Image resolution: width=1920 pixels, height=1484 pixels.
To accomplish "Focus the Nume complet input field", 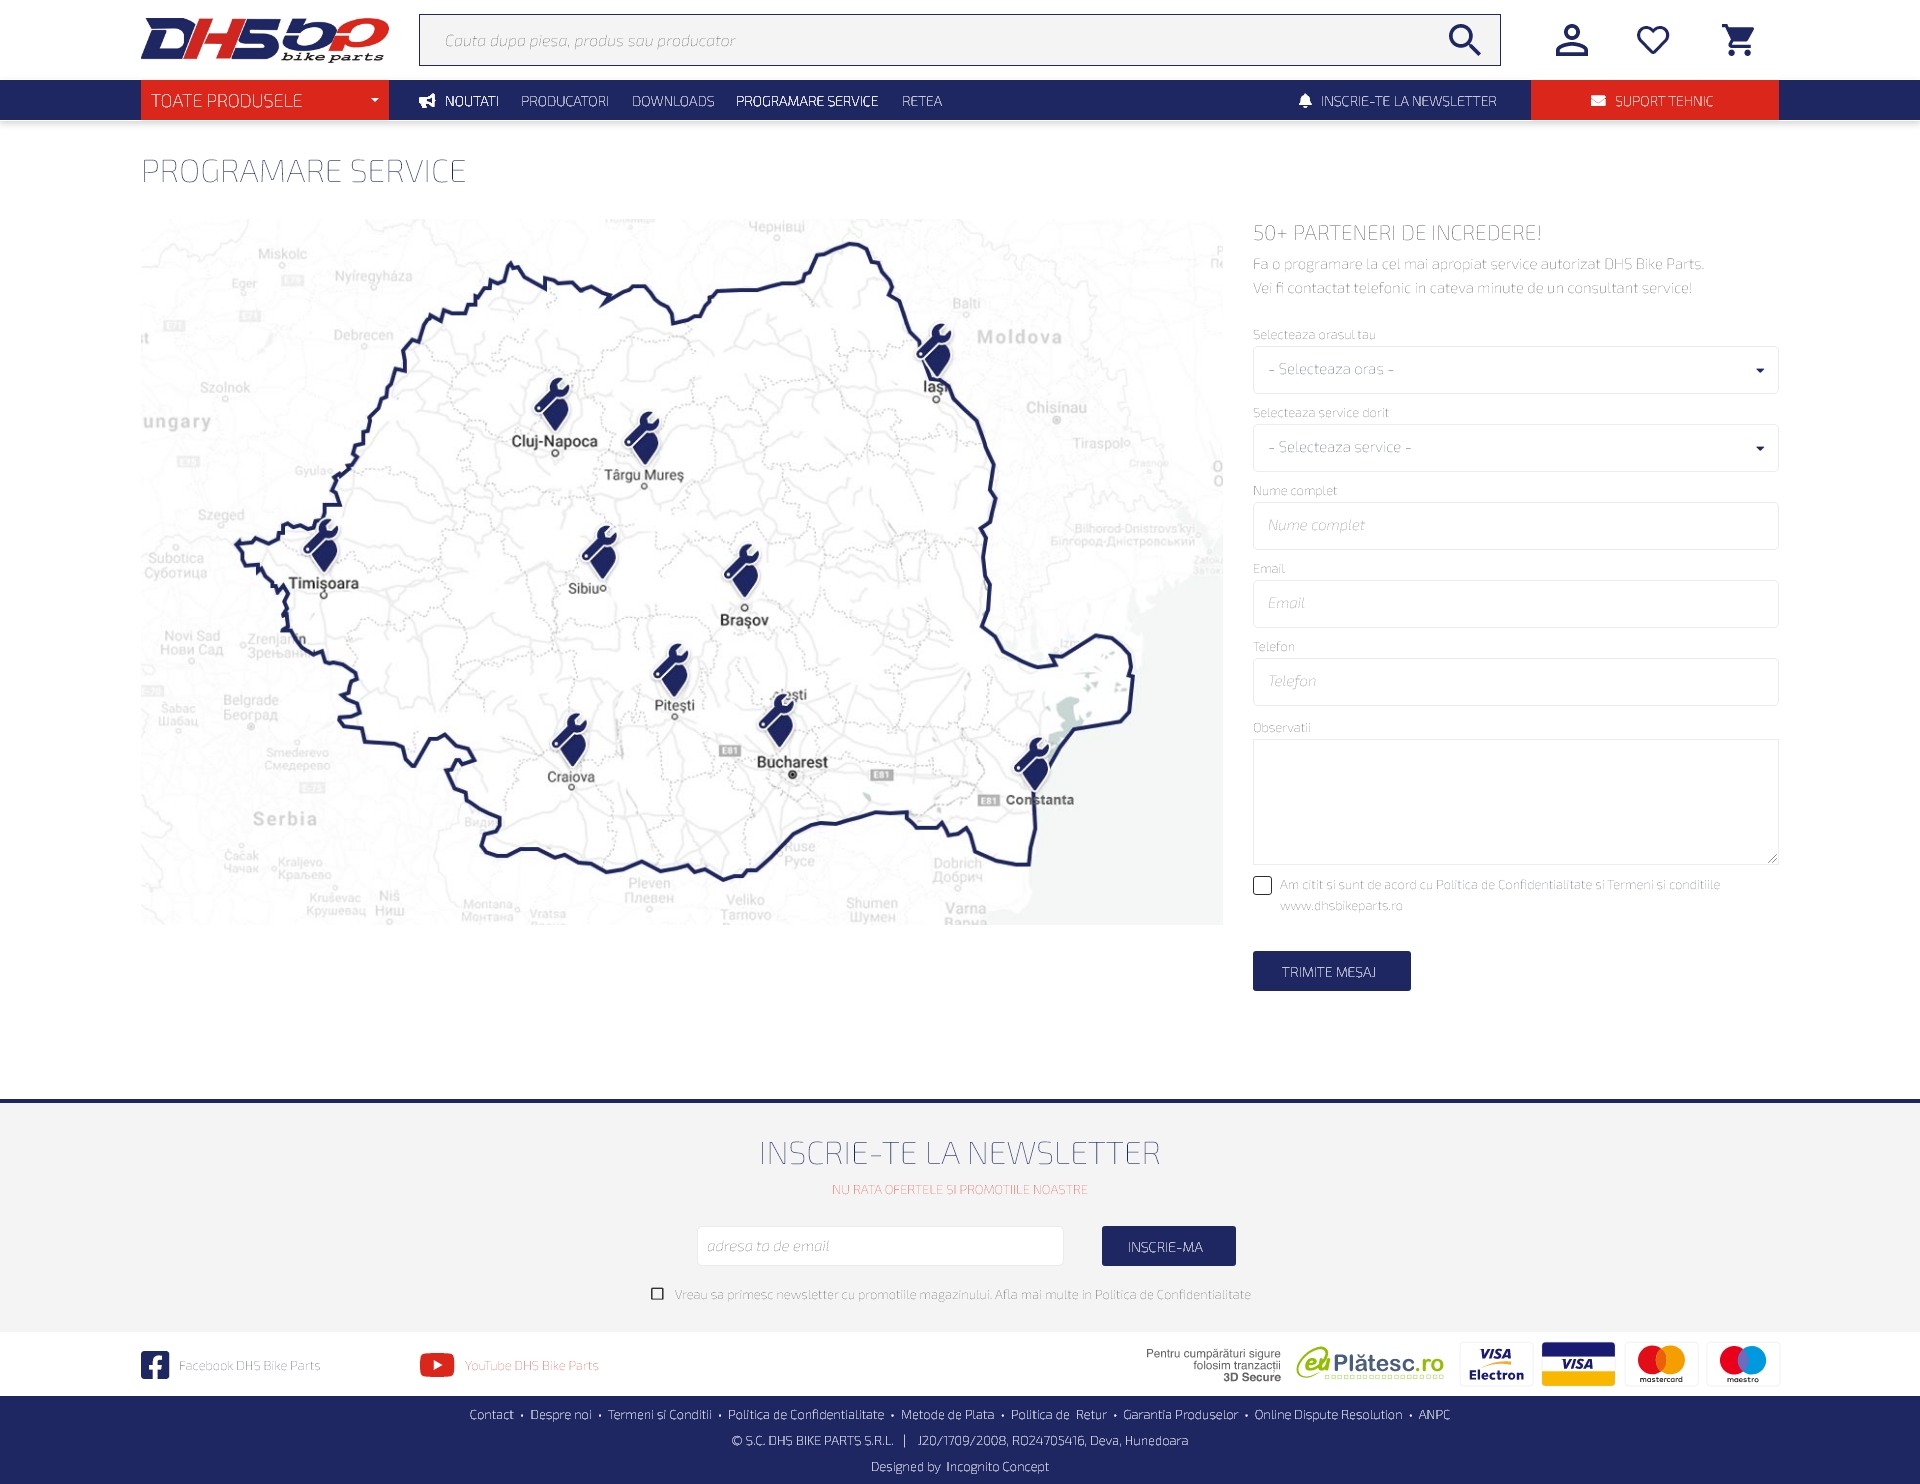I will point(1514,526).
